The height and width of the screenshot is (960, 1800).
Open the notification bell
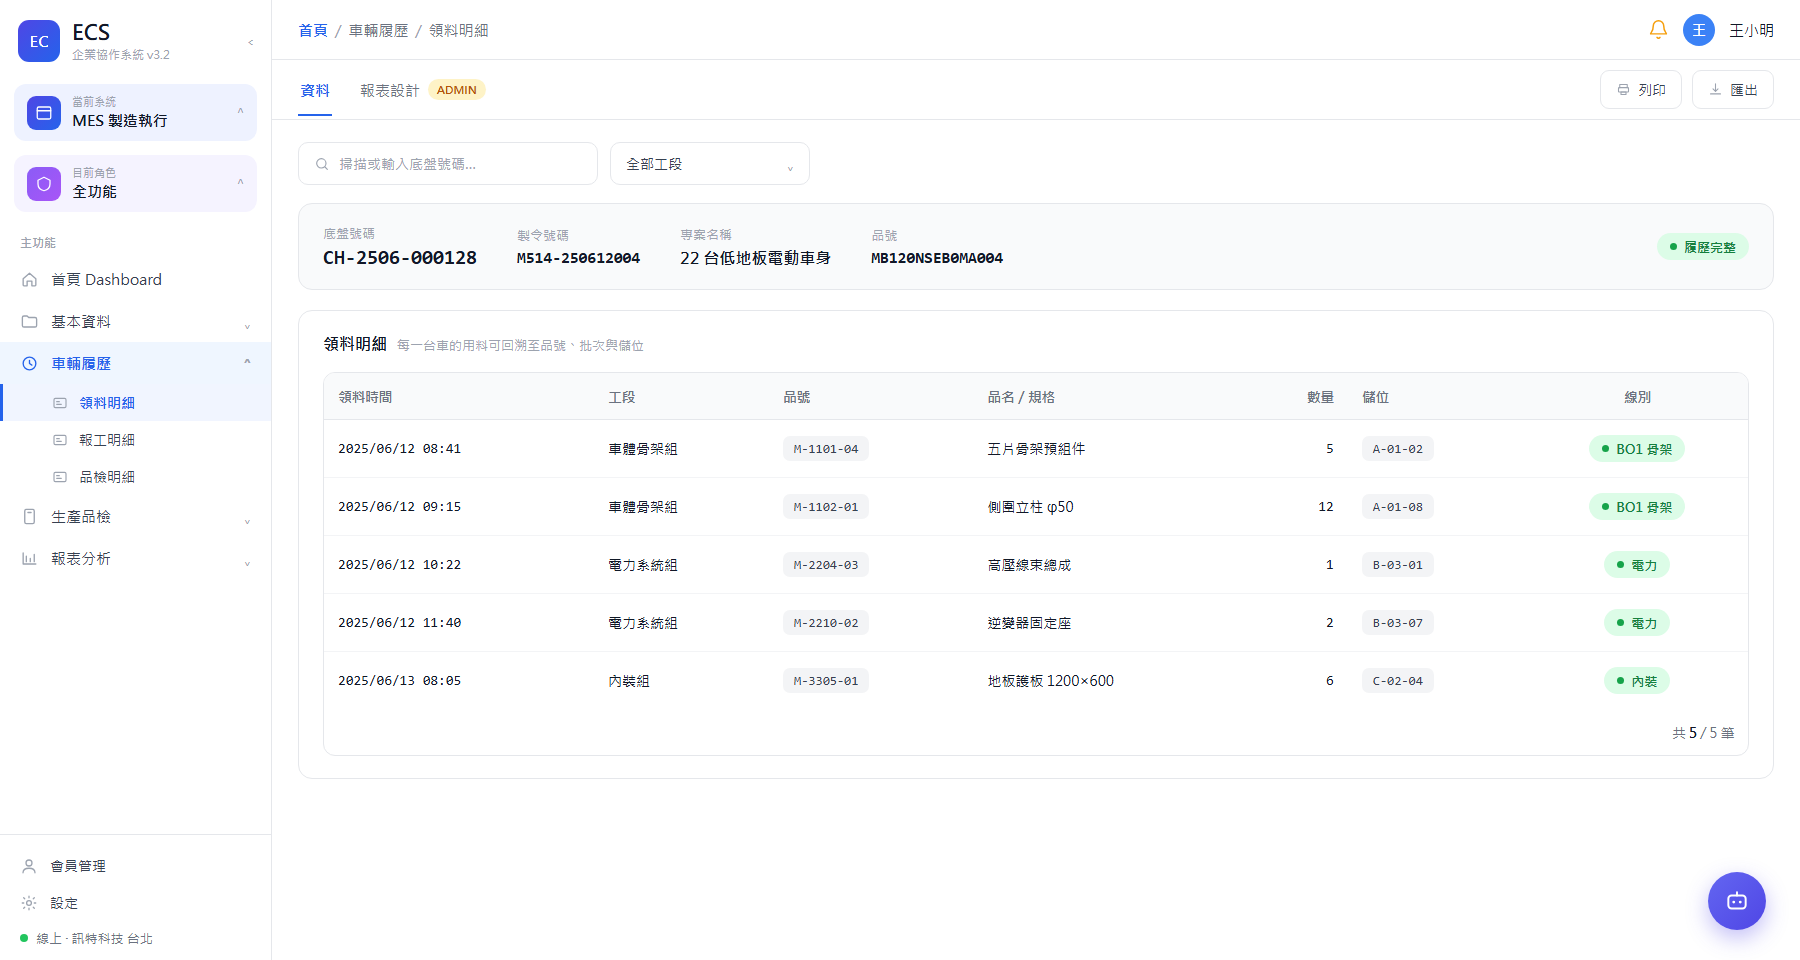point(1658,30)
